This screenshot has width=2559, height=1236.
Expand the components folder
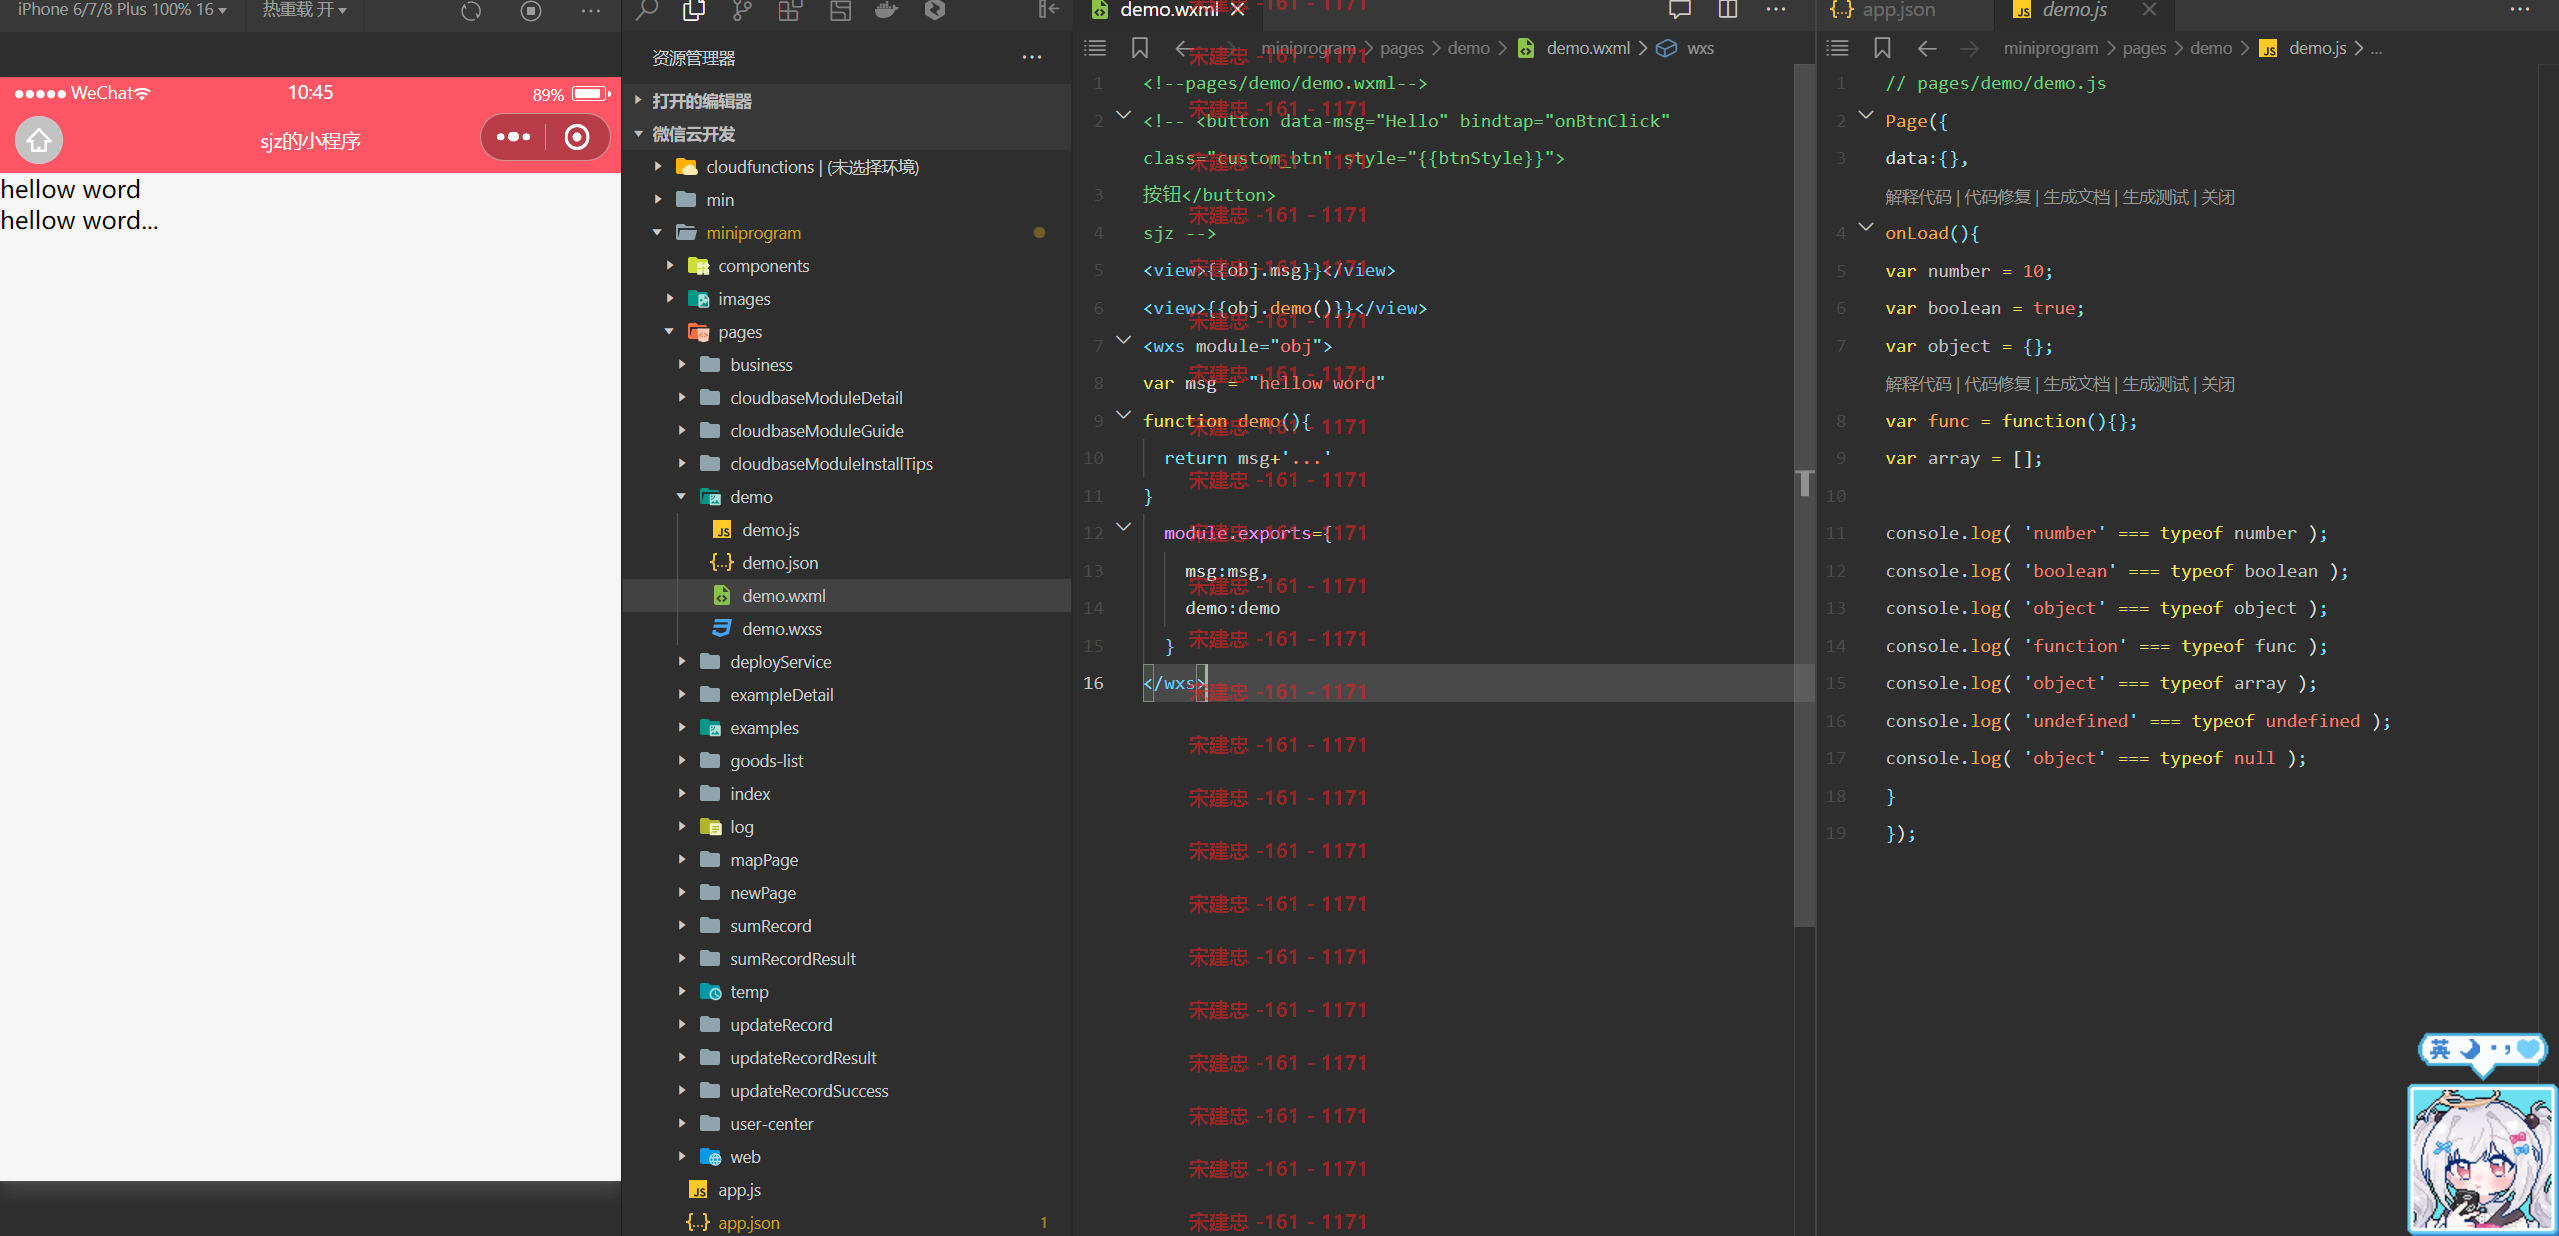tap(670, 266)
